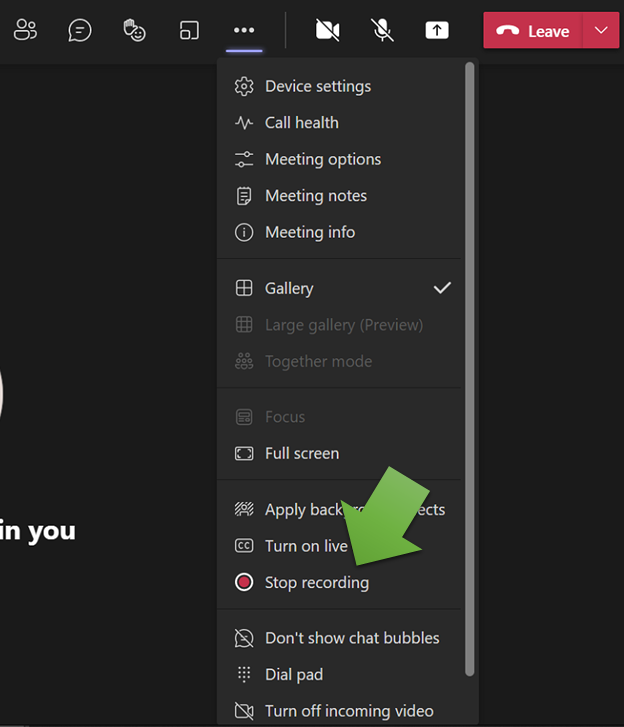Click the background effects pattern icon

(244, 509)
